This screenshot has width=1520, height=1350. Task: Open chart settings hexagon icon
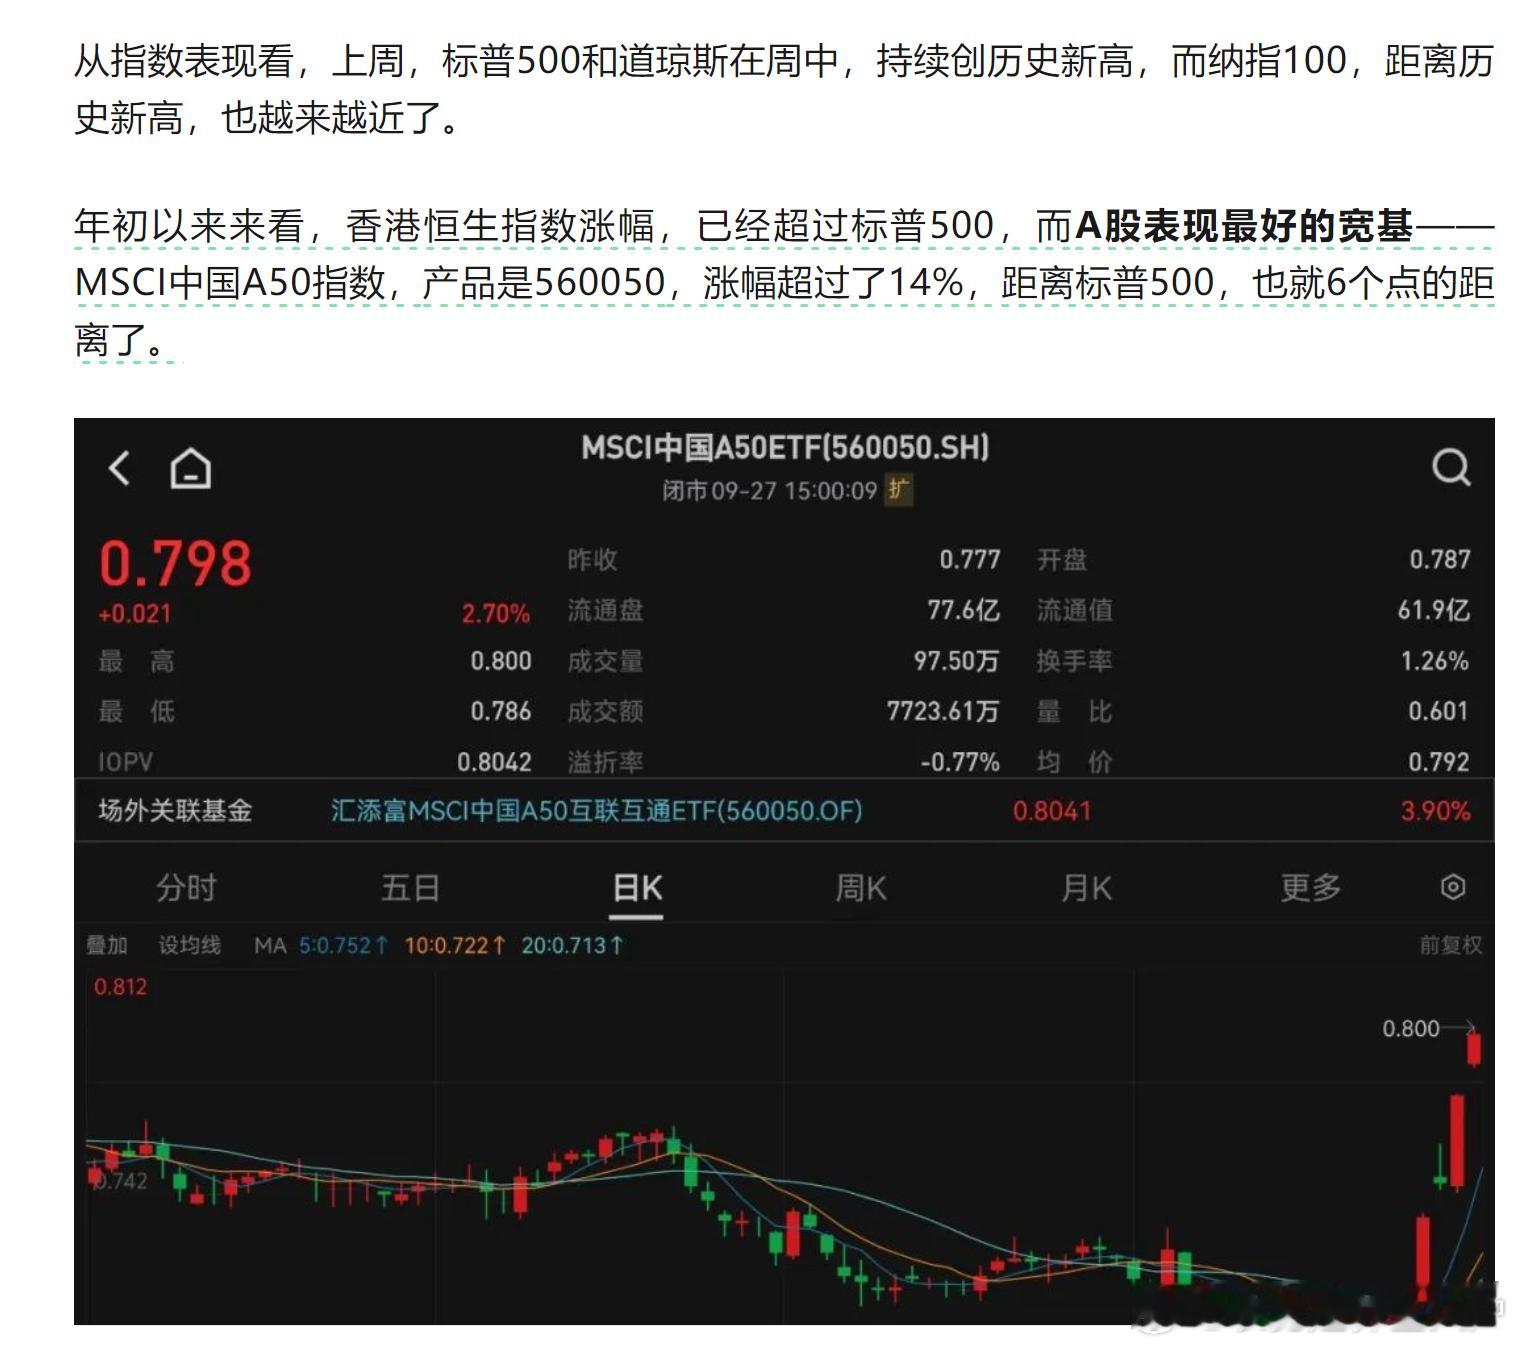[1452, 887]
